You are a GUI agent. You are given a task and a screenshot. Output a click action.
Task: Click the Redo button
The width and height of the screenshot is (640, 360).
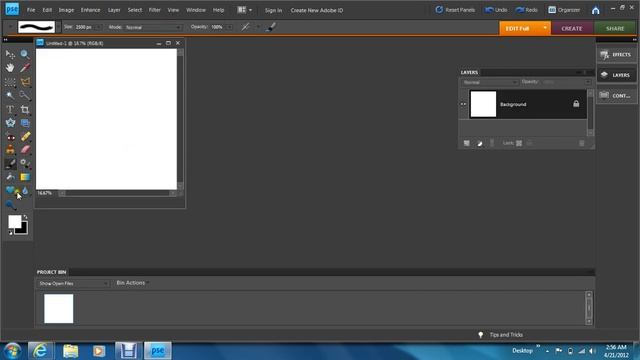(527, 10)
